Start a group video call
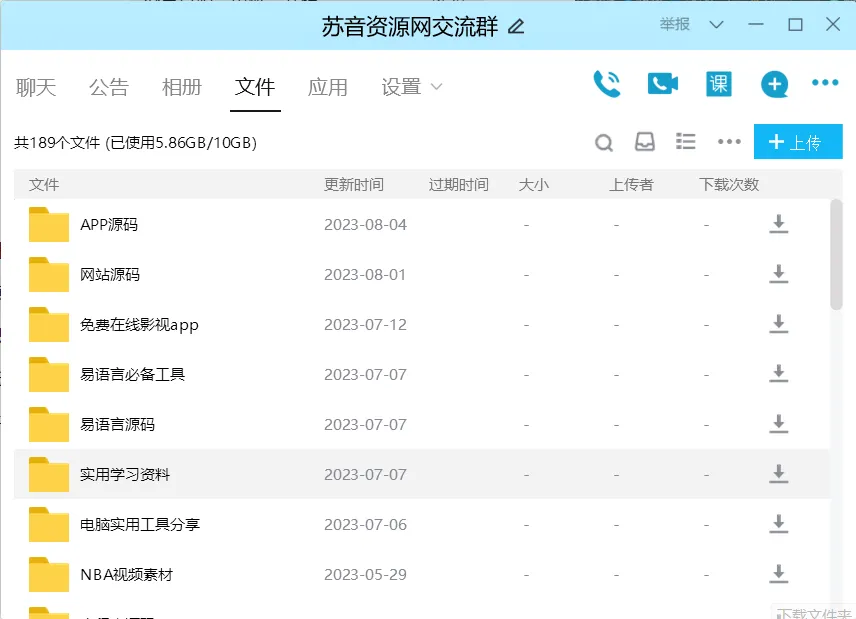 (x=662, y=84)
